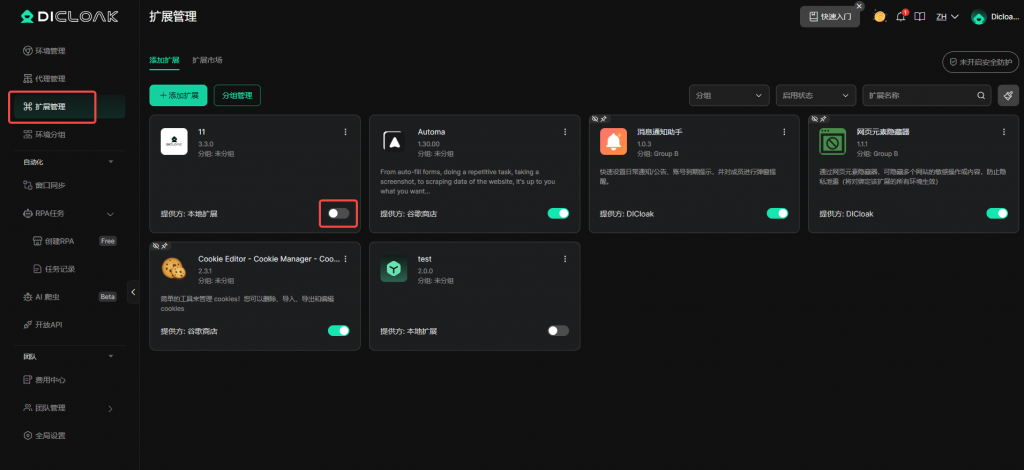Click the clear filters brush icon
1024x470 pixels.
(x=1008, y=95)
